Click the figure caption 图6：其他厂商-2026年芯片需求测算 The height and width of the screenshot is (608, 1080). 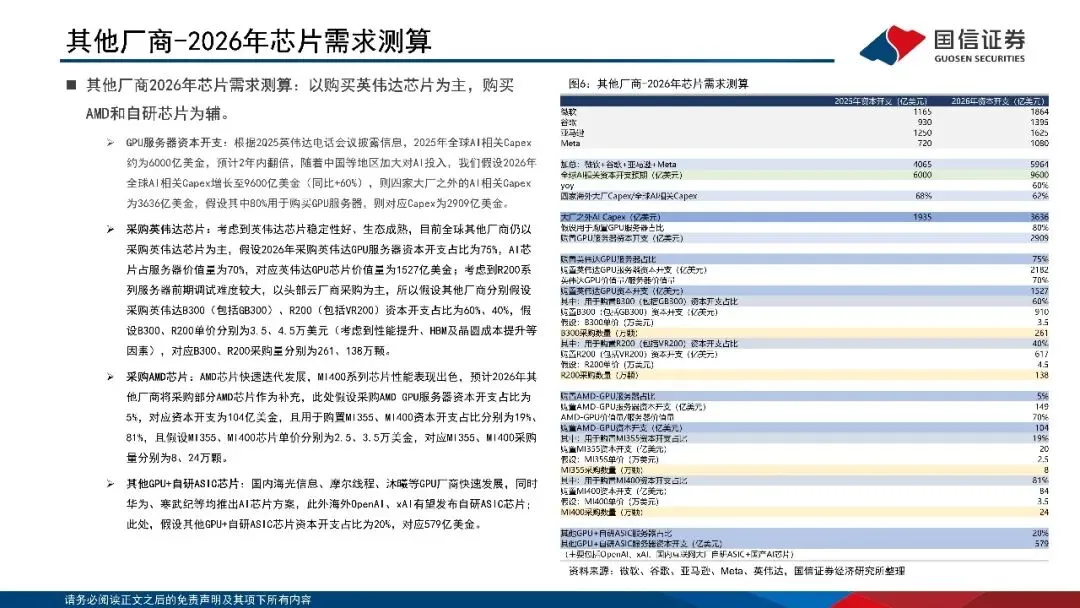point(658,84)
